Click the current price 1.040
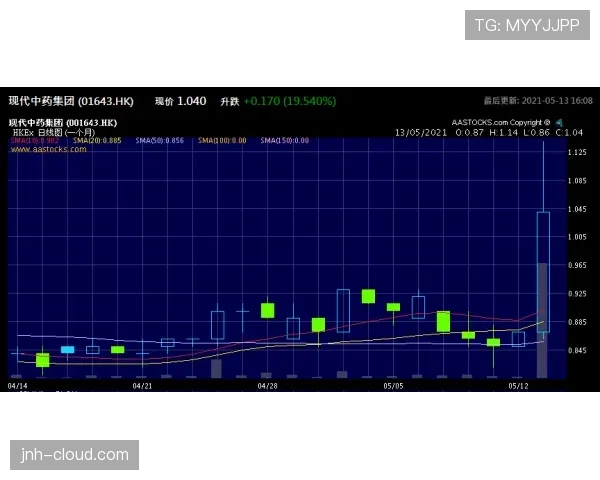Screen dimensions: 600x480 point(192,101)
